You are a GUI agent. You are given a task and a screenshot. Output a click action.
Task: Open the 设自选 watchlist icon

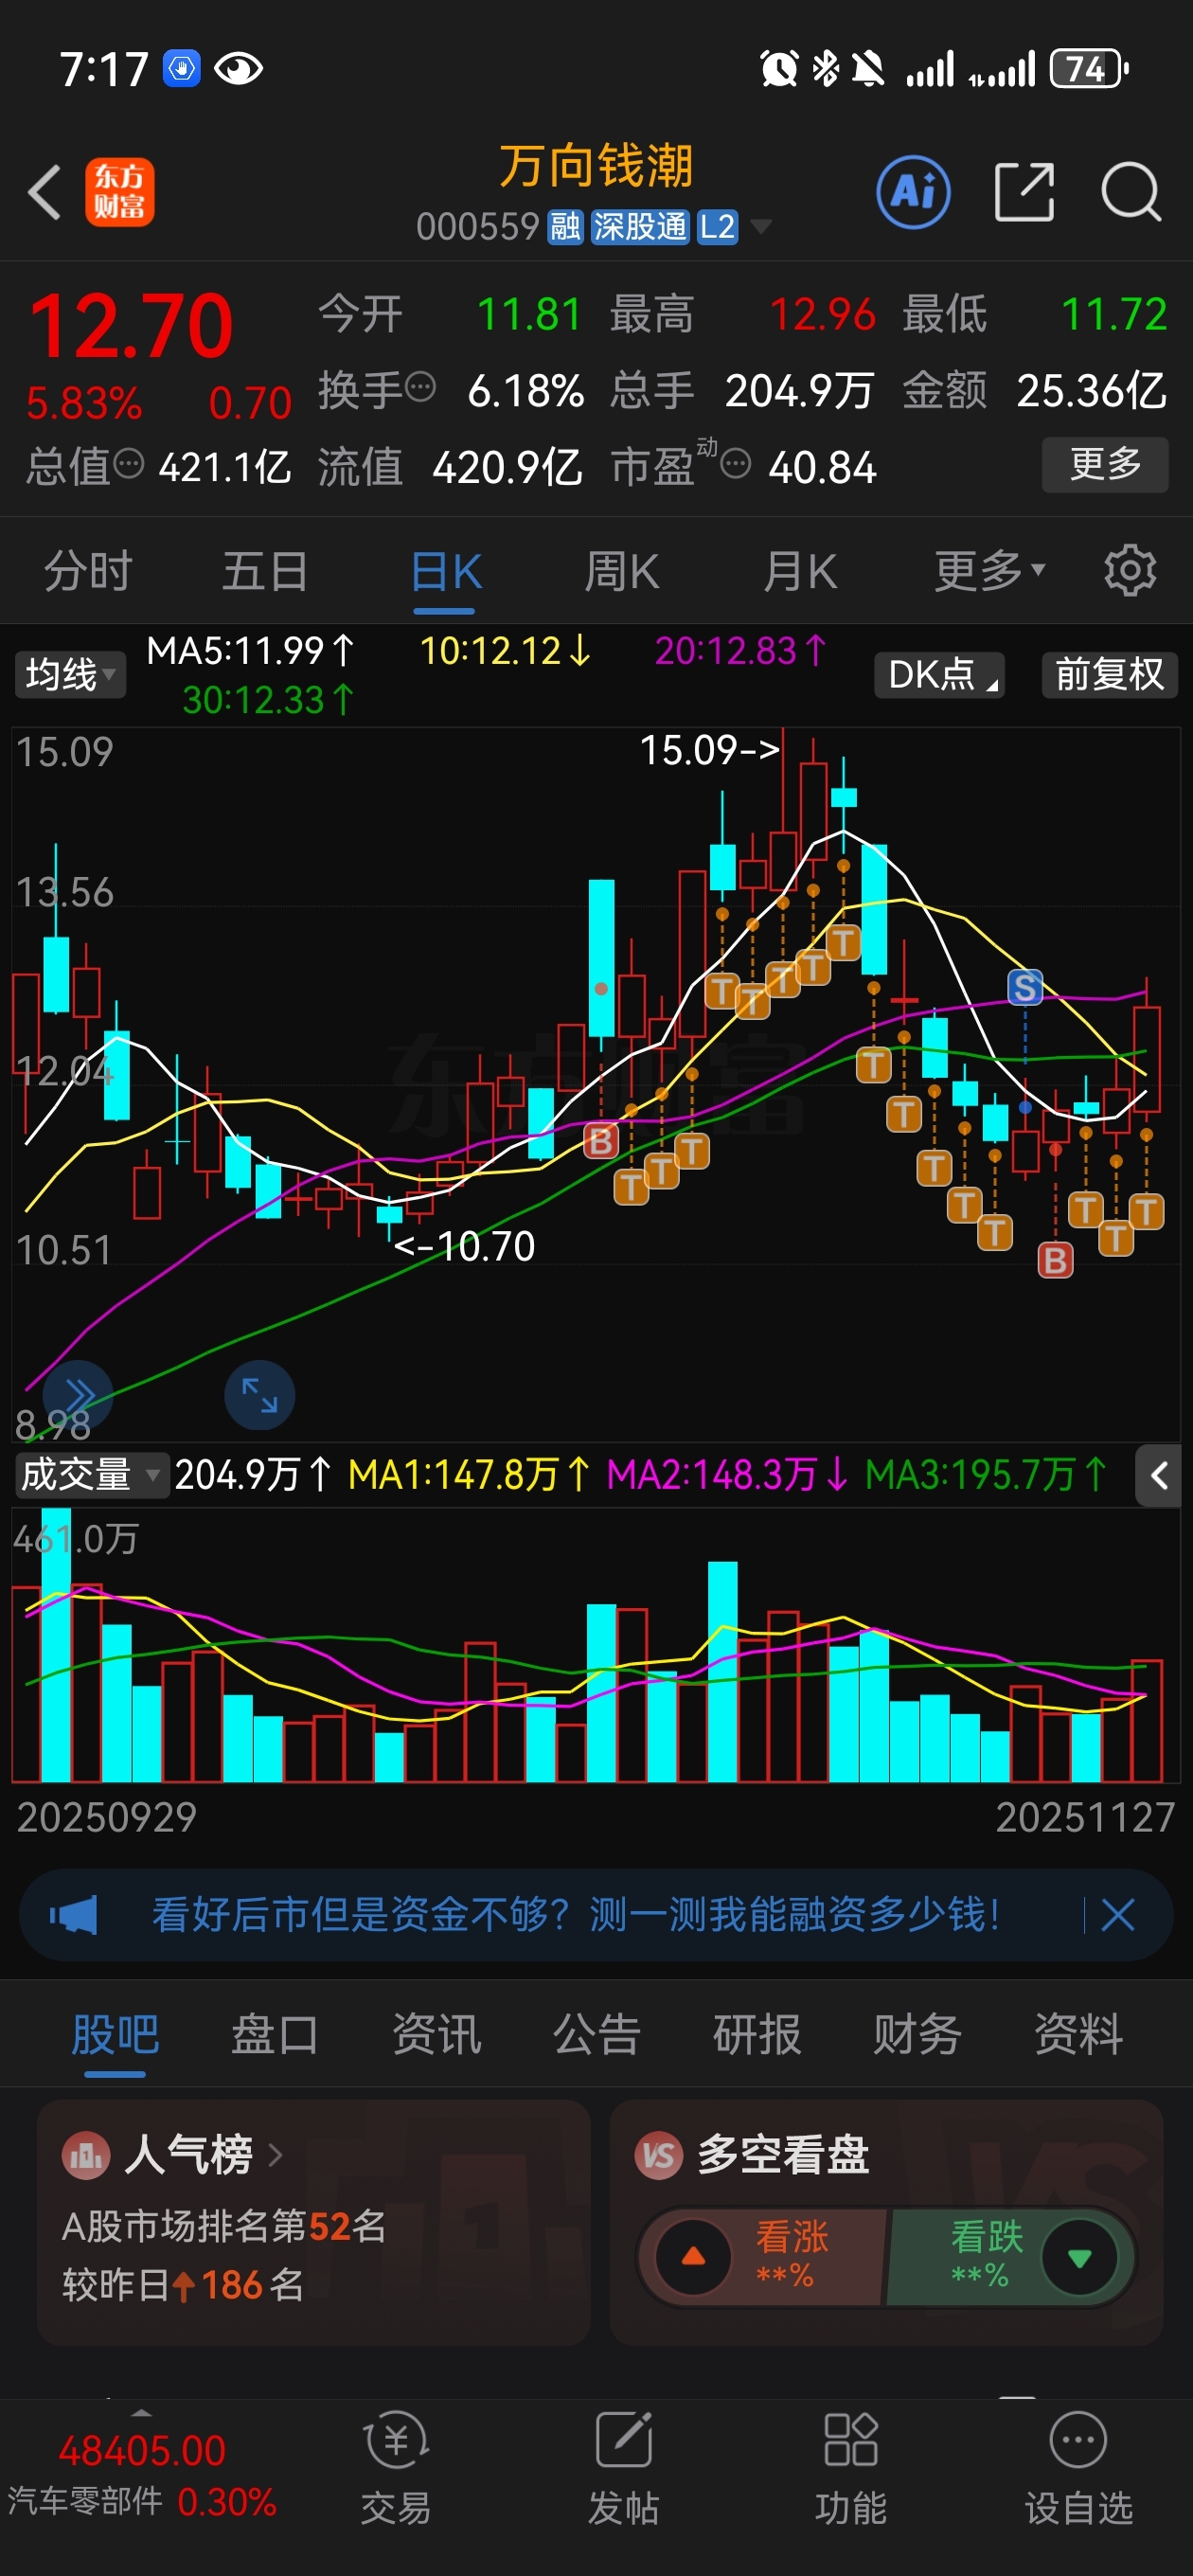tap(1078, 2468)
